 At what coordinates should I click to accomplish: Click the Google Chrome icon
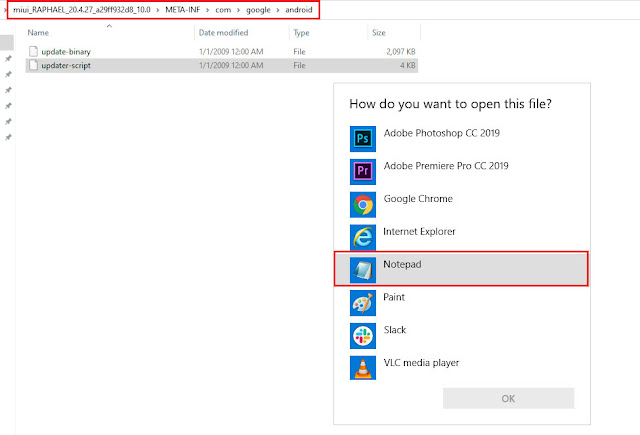pos(362,204)
